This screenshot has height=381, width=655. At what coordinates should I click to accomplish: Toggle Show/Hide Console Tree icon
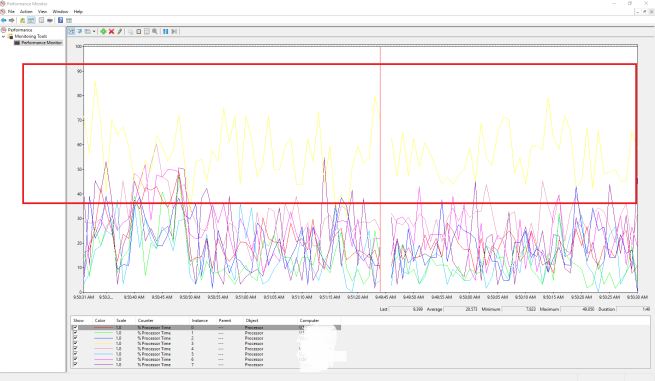coord(30,20)
